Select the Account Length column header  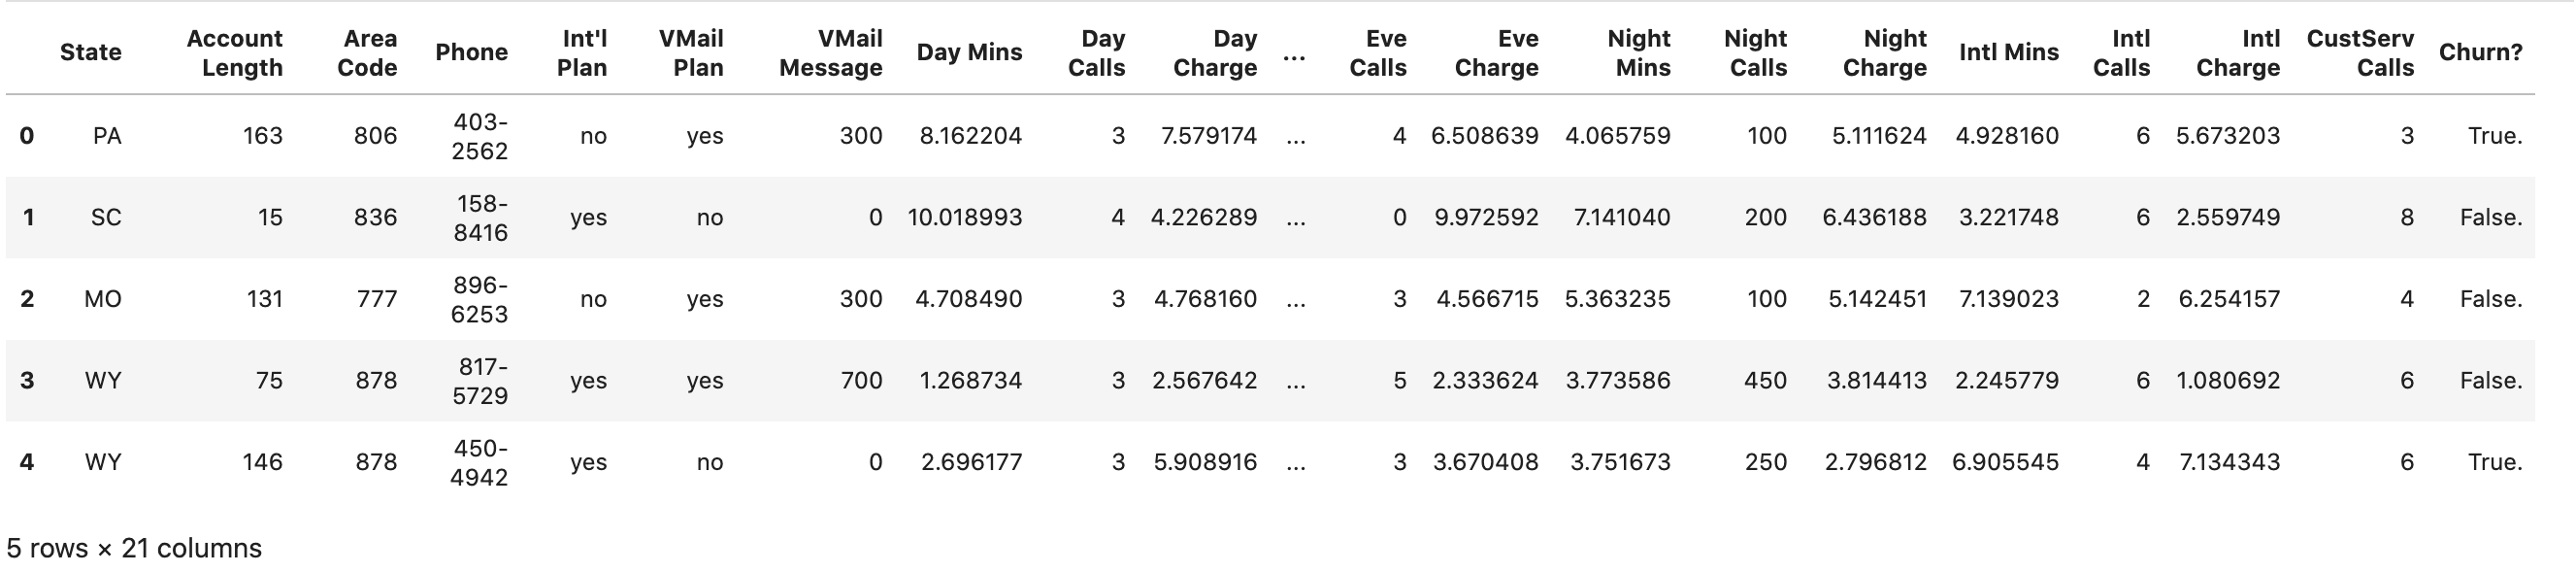point(234,53)
